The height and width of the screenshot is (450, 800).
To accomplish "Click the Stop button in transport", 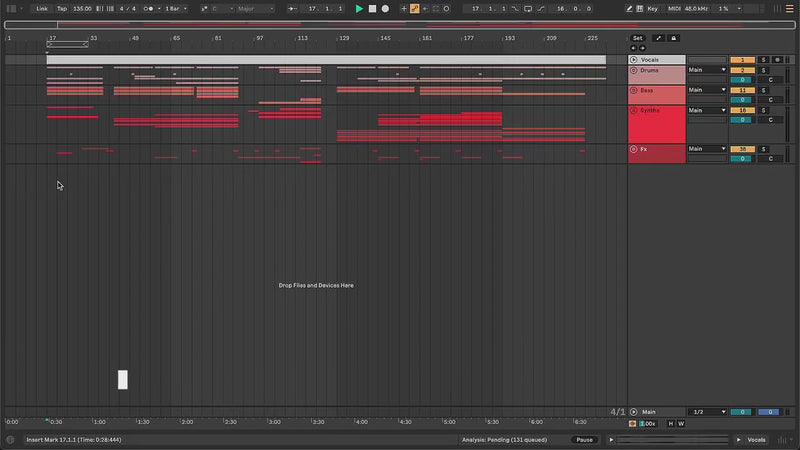I will 372,8.
